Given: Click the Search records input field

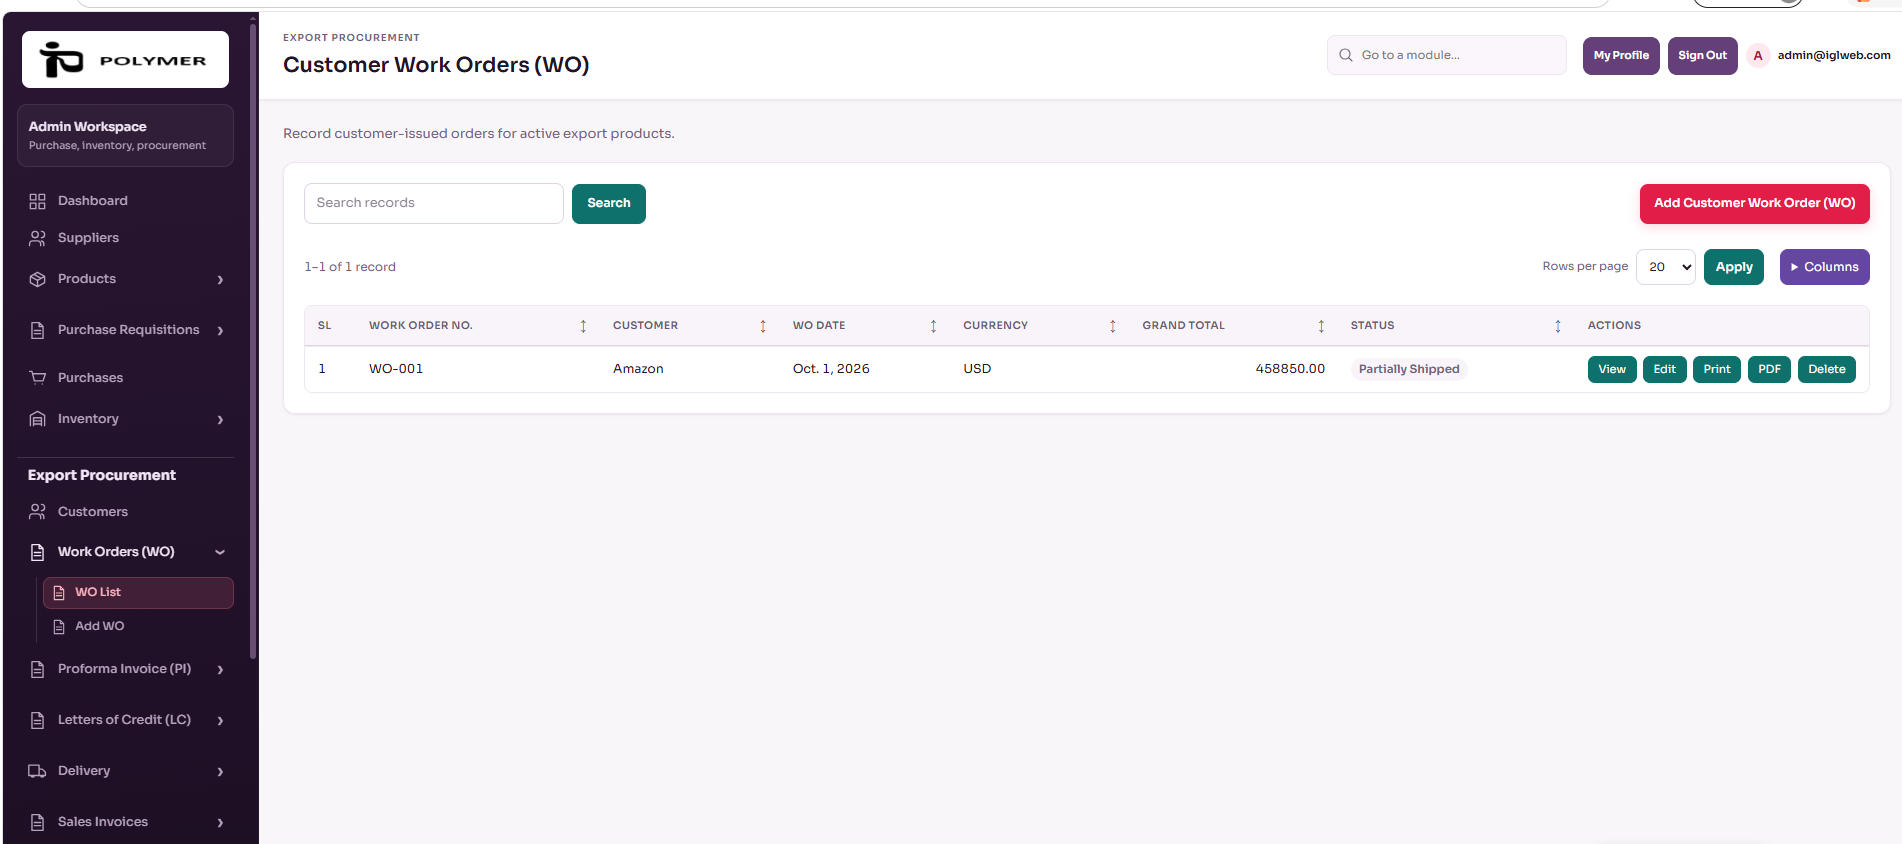Looking at the screenshot, I should coord(434,203).
